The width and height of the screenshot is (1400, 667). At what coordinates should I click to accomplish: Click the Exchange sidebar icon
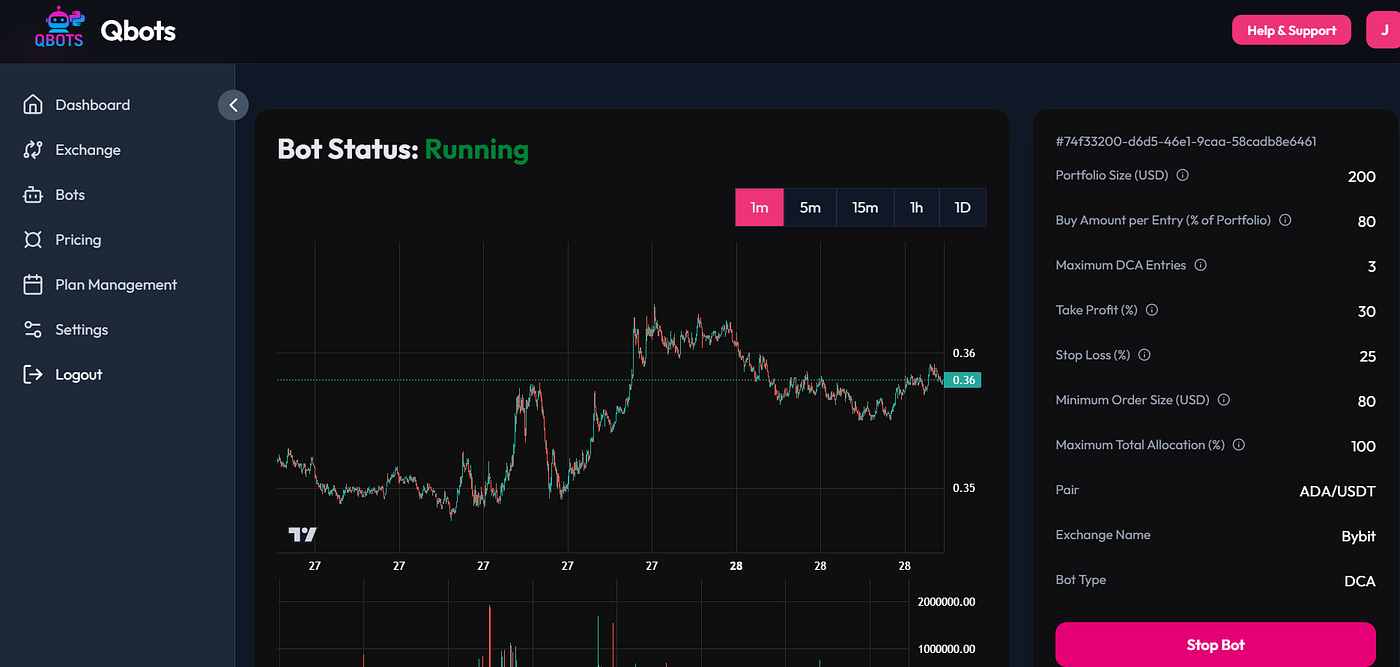click(33, 150)
